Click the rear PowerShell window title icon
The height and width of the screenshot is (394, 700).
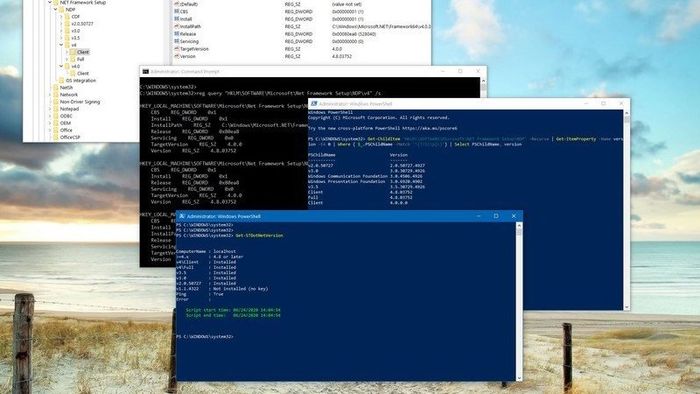314,104
